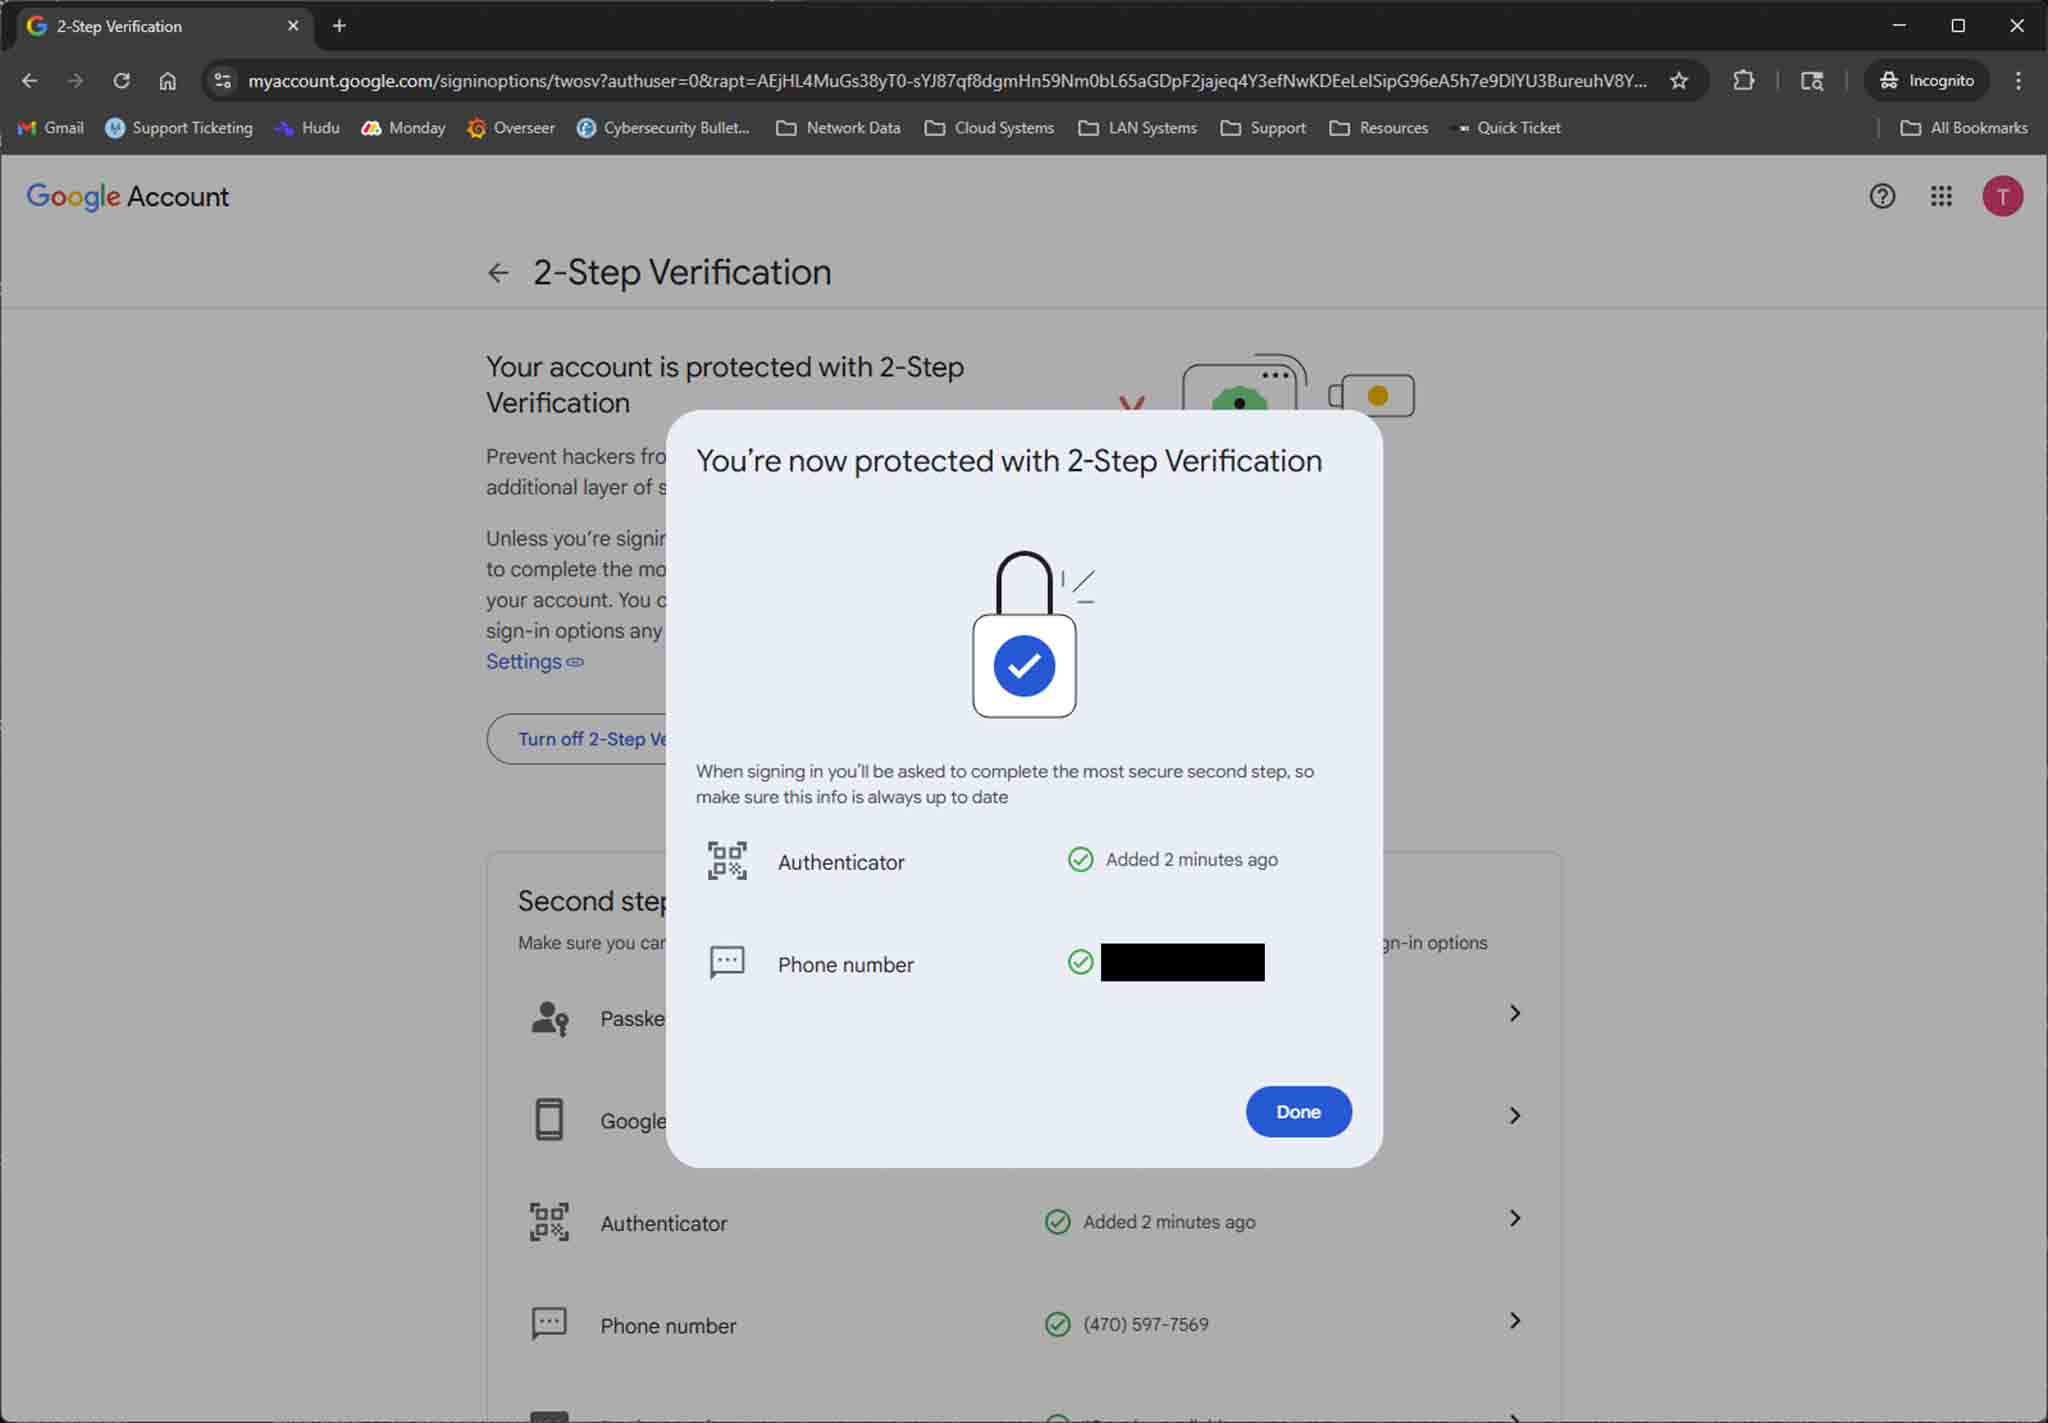Click the address bar URL field

tap(940, 81)
